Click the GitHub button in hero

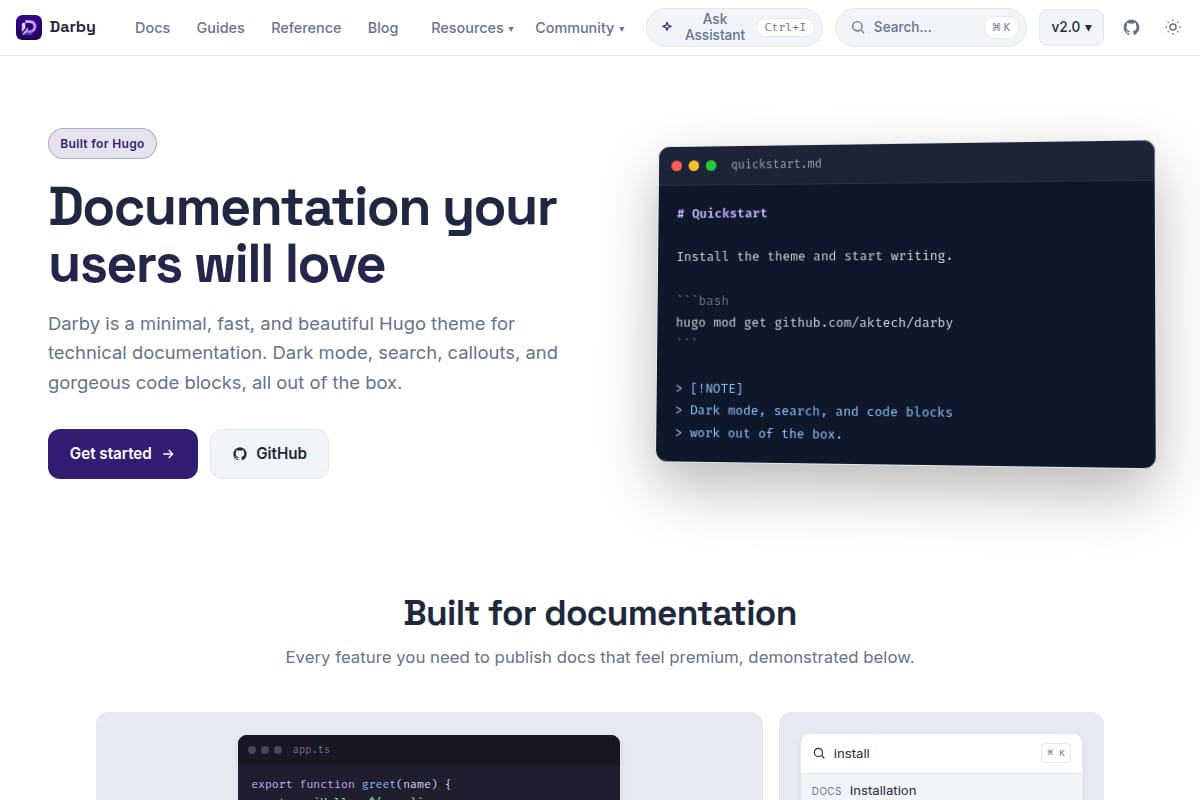[x=269, y=454]
